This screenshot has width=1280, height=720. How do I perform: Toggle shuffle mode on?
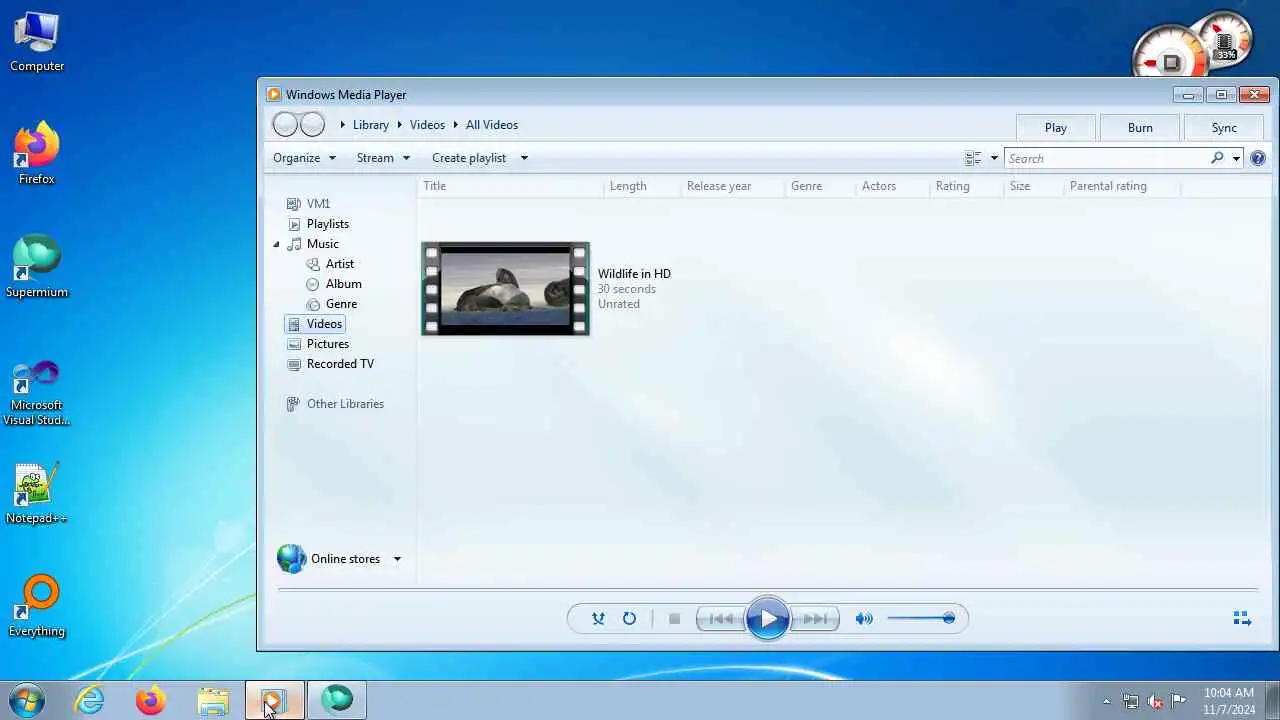(598, 618)
